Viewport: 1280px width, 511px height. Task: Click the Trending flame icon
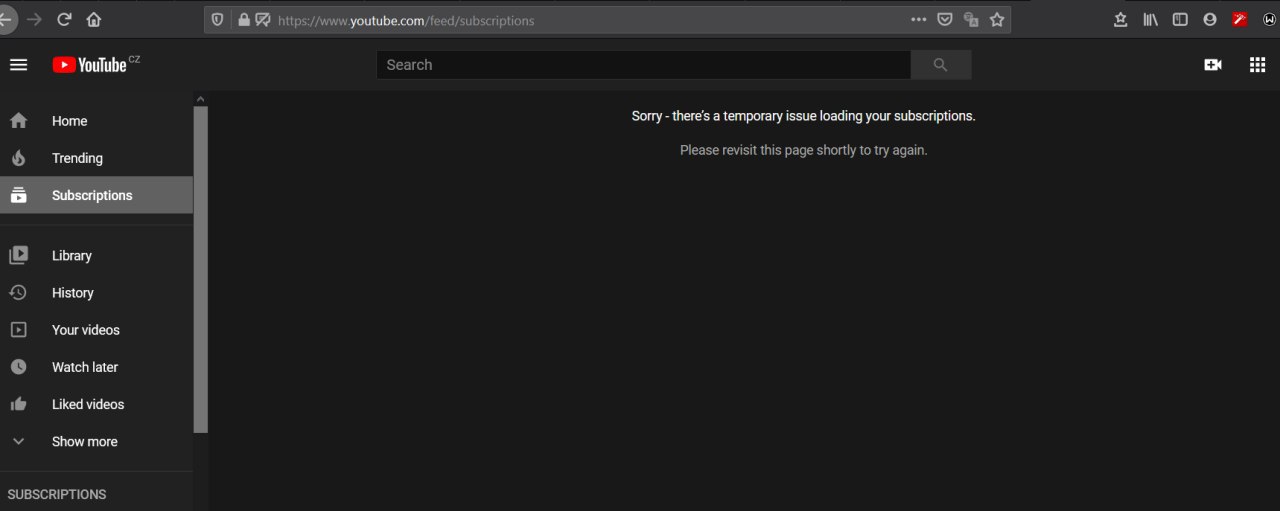(x=18, y=158)
